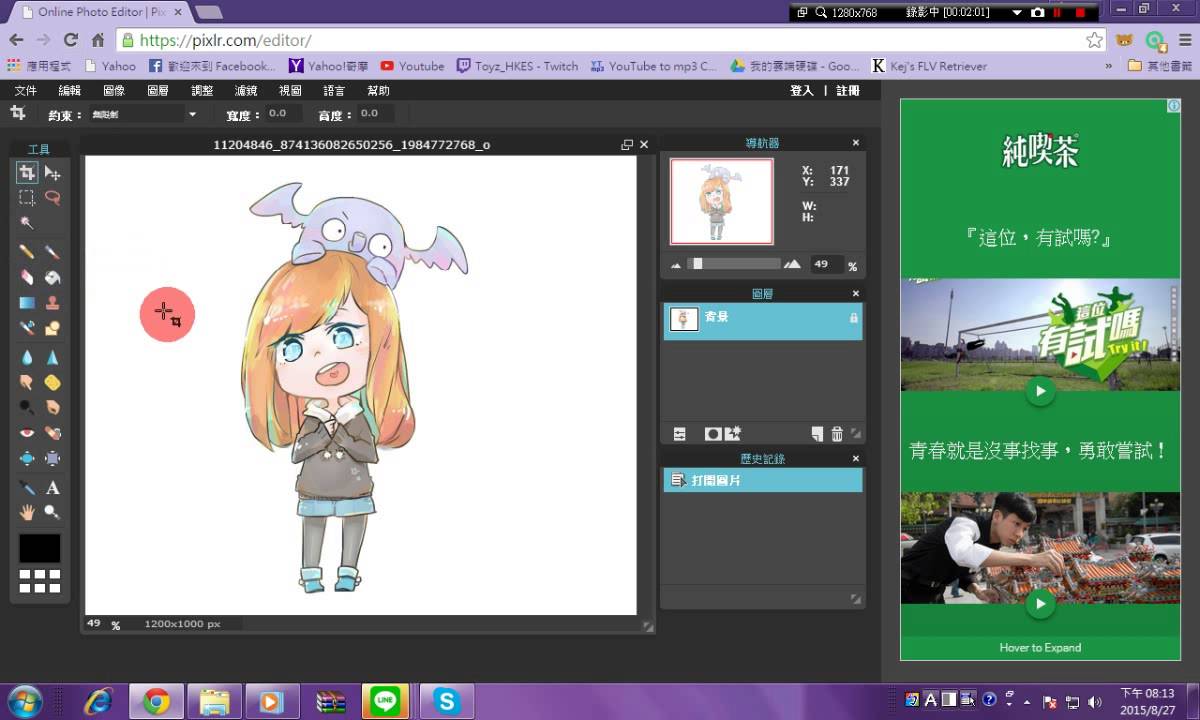Image resolution: width=1200 pixels, height=720 pixels.
Task: Click the navigator zoom slider handle
Action: pos(697,264)
